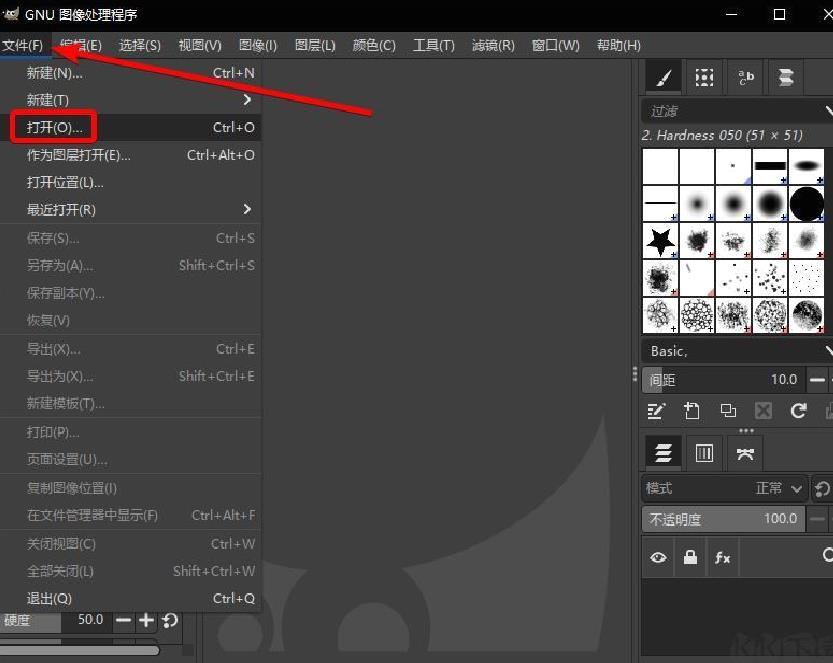Choose 作为图层打开(E)... entry
833x663 pixels.
(x=130, y=155)
